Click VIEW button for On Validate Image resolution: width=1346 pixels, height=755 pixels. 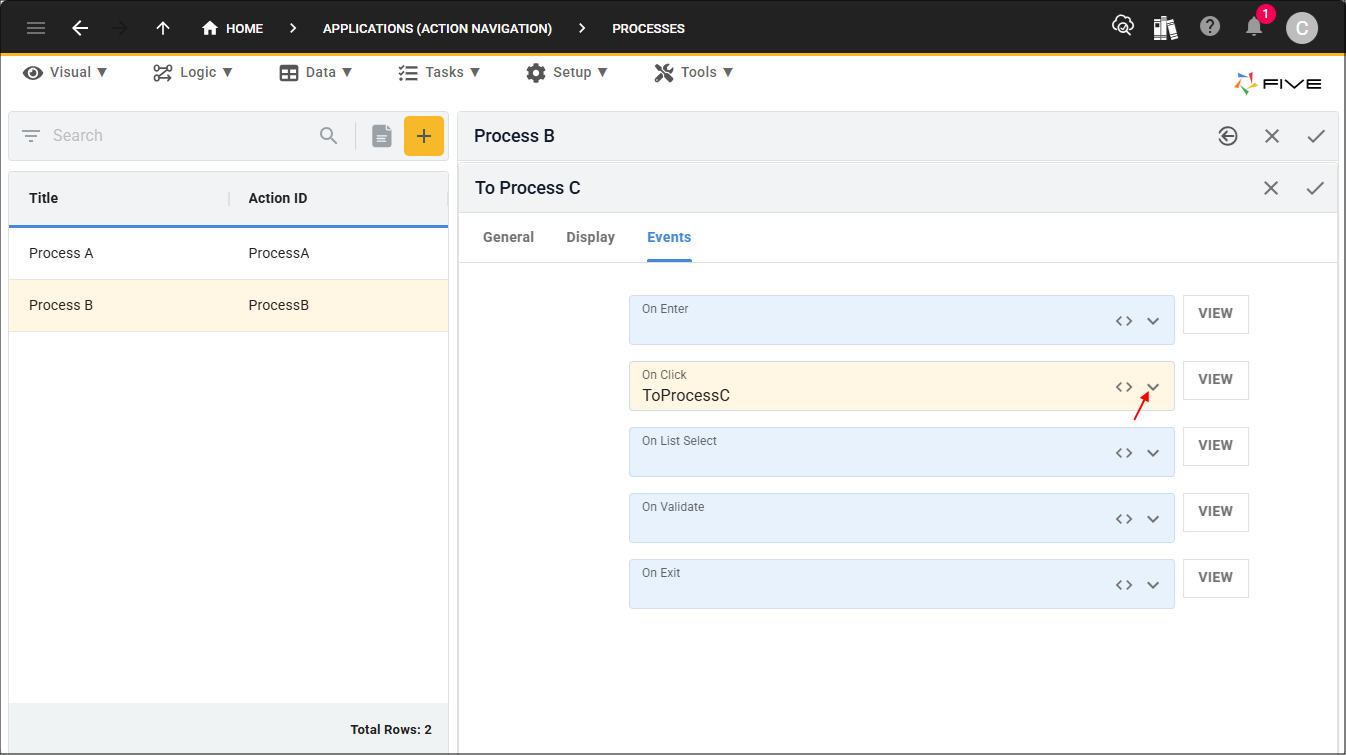[x=1216, y=512]
